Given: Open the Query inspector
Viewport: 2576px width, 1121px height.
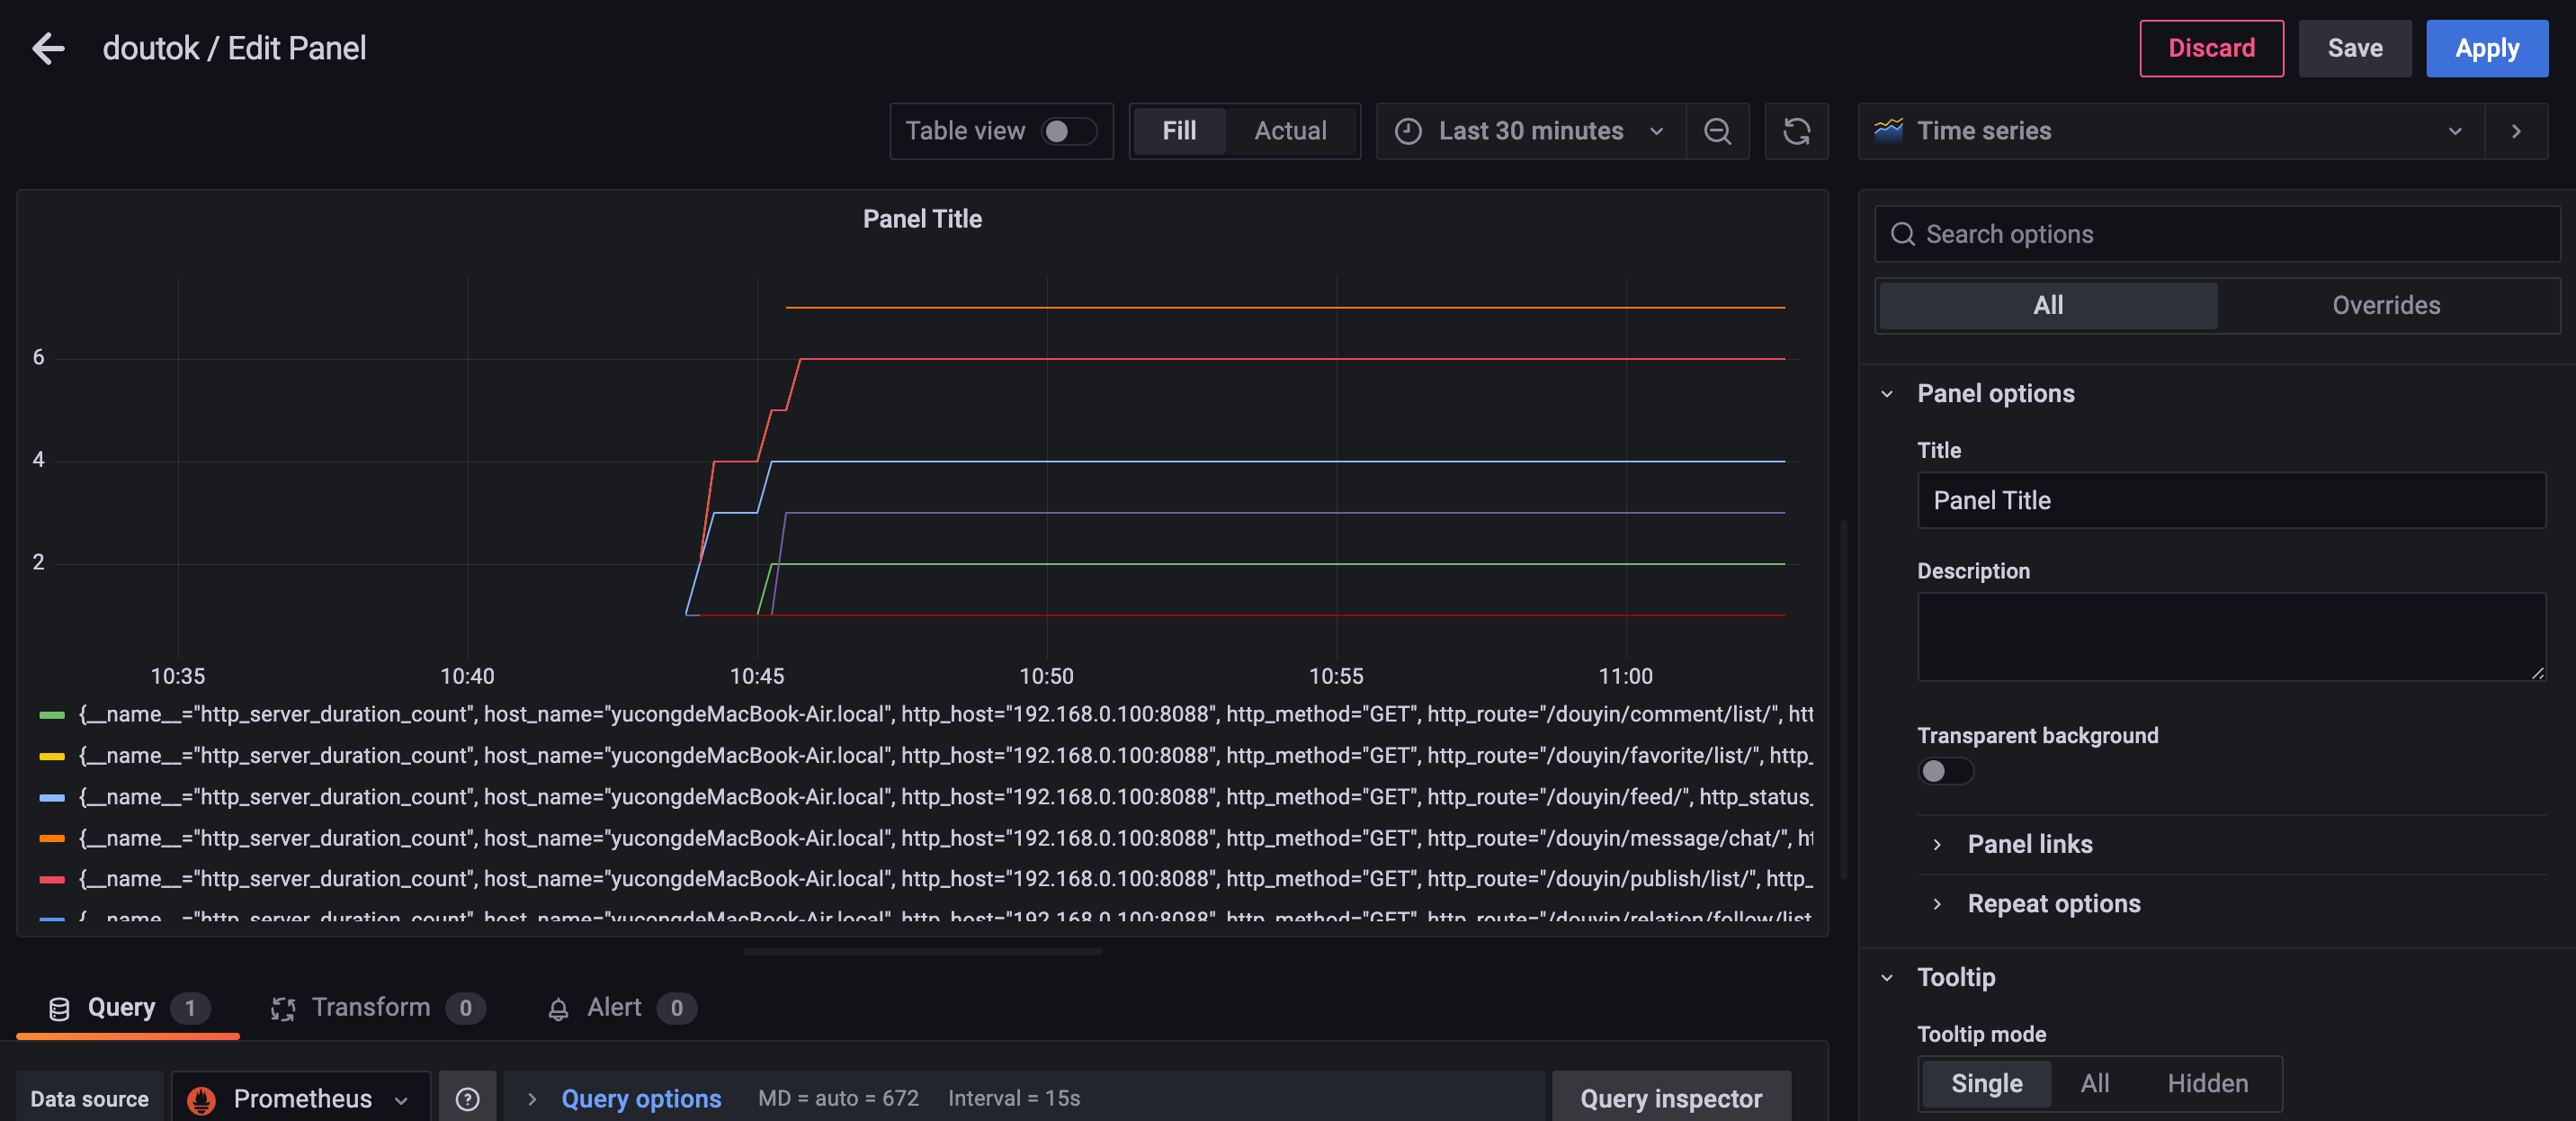Looking at the screenshot, I should (1670, 1098).
